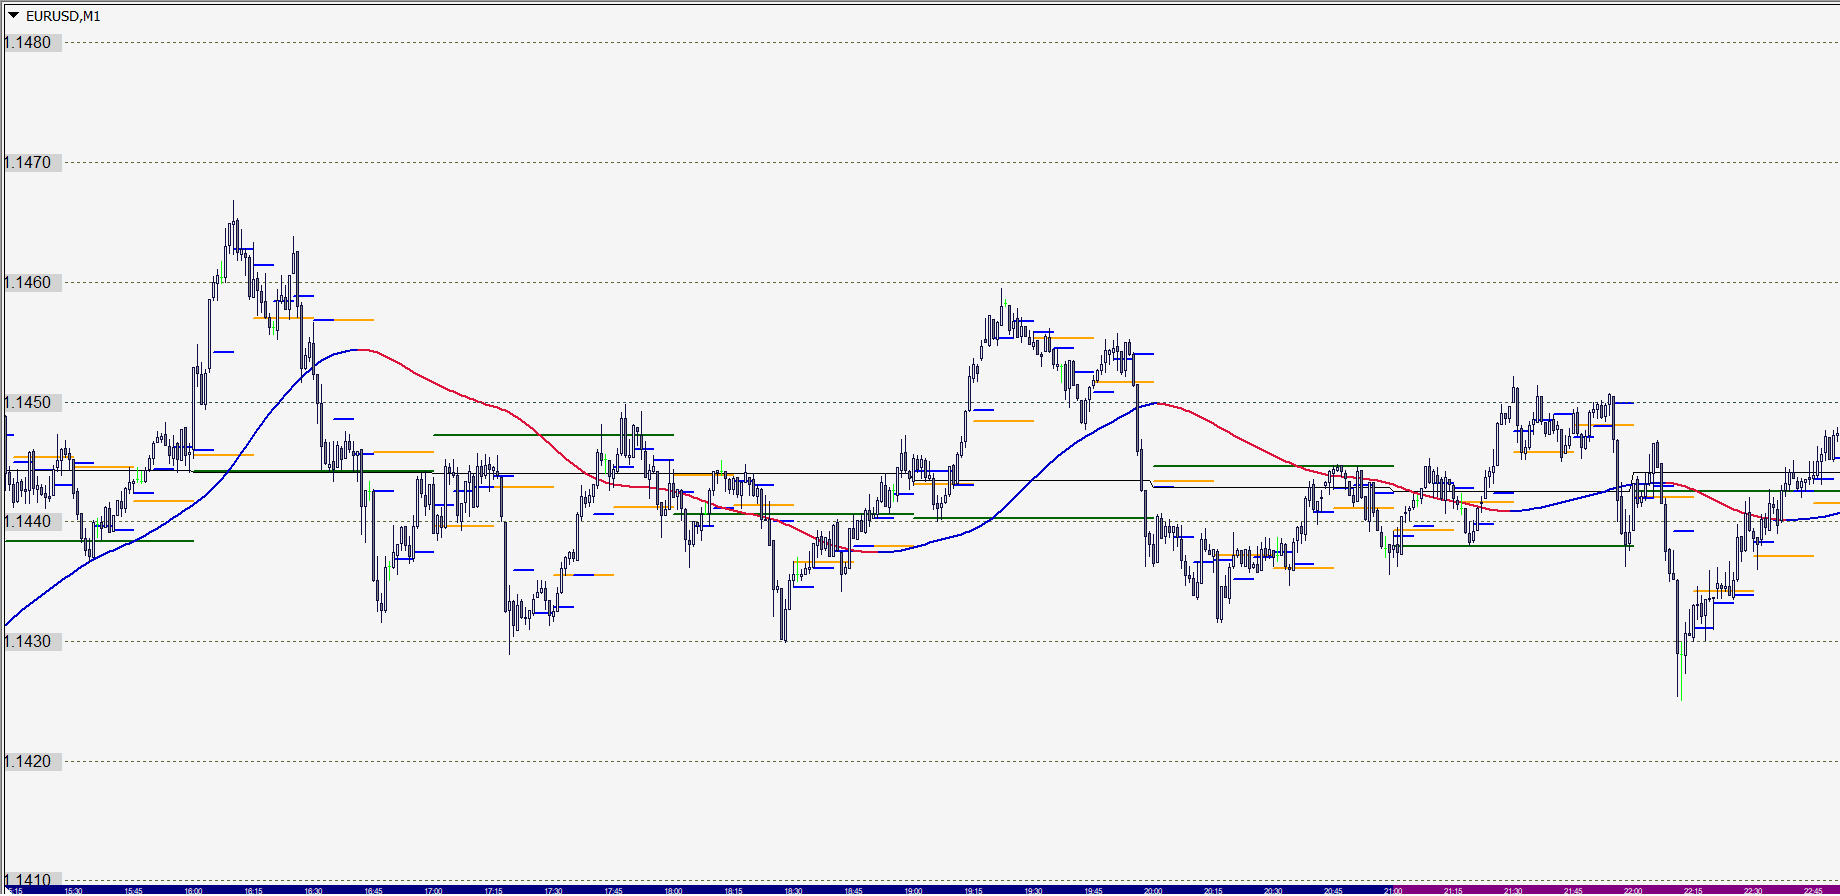The image size is (1840, 896).
Task: Select the 1.1480 price level label
Action: click(28, 42)
